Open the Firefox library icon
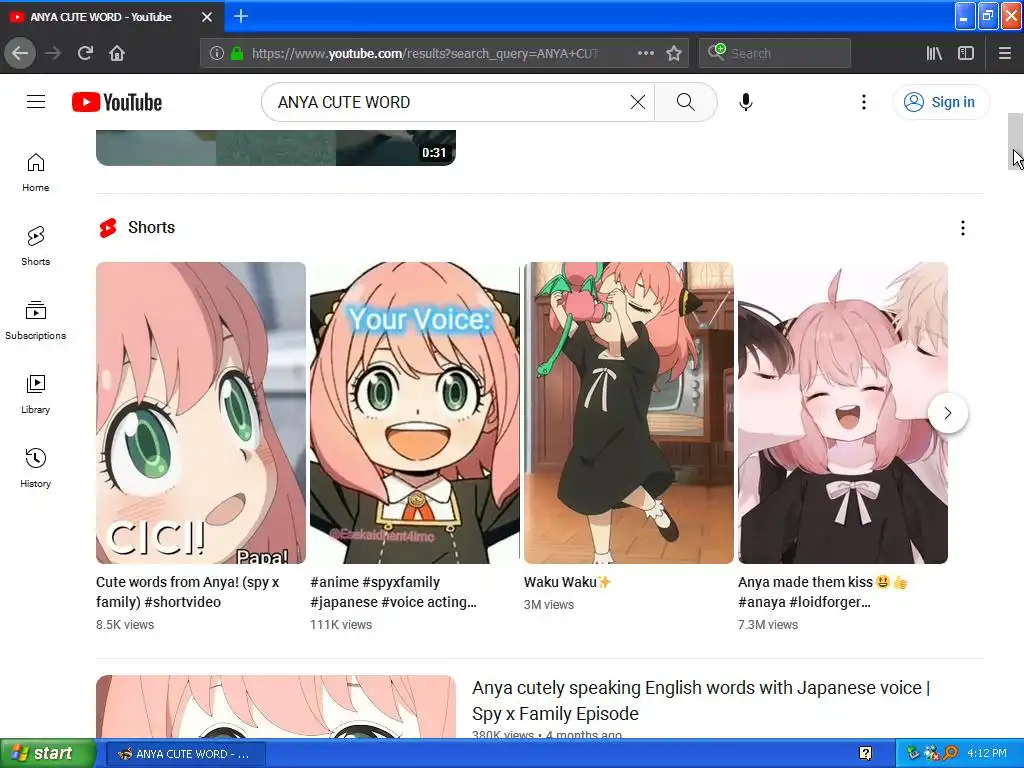 click(x=934, y=53)
